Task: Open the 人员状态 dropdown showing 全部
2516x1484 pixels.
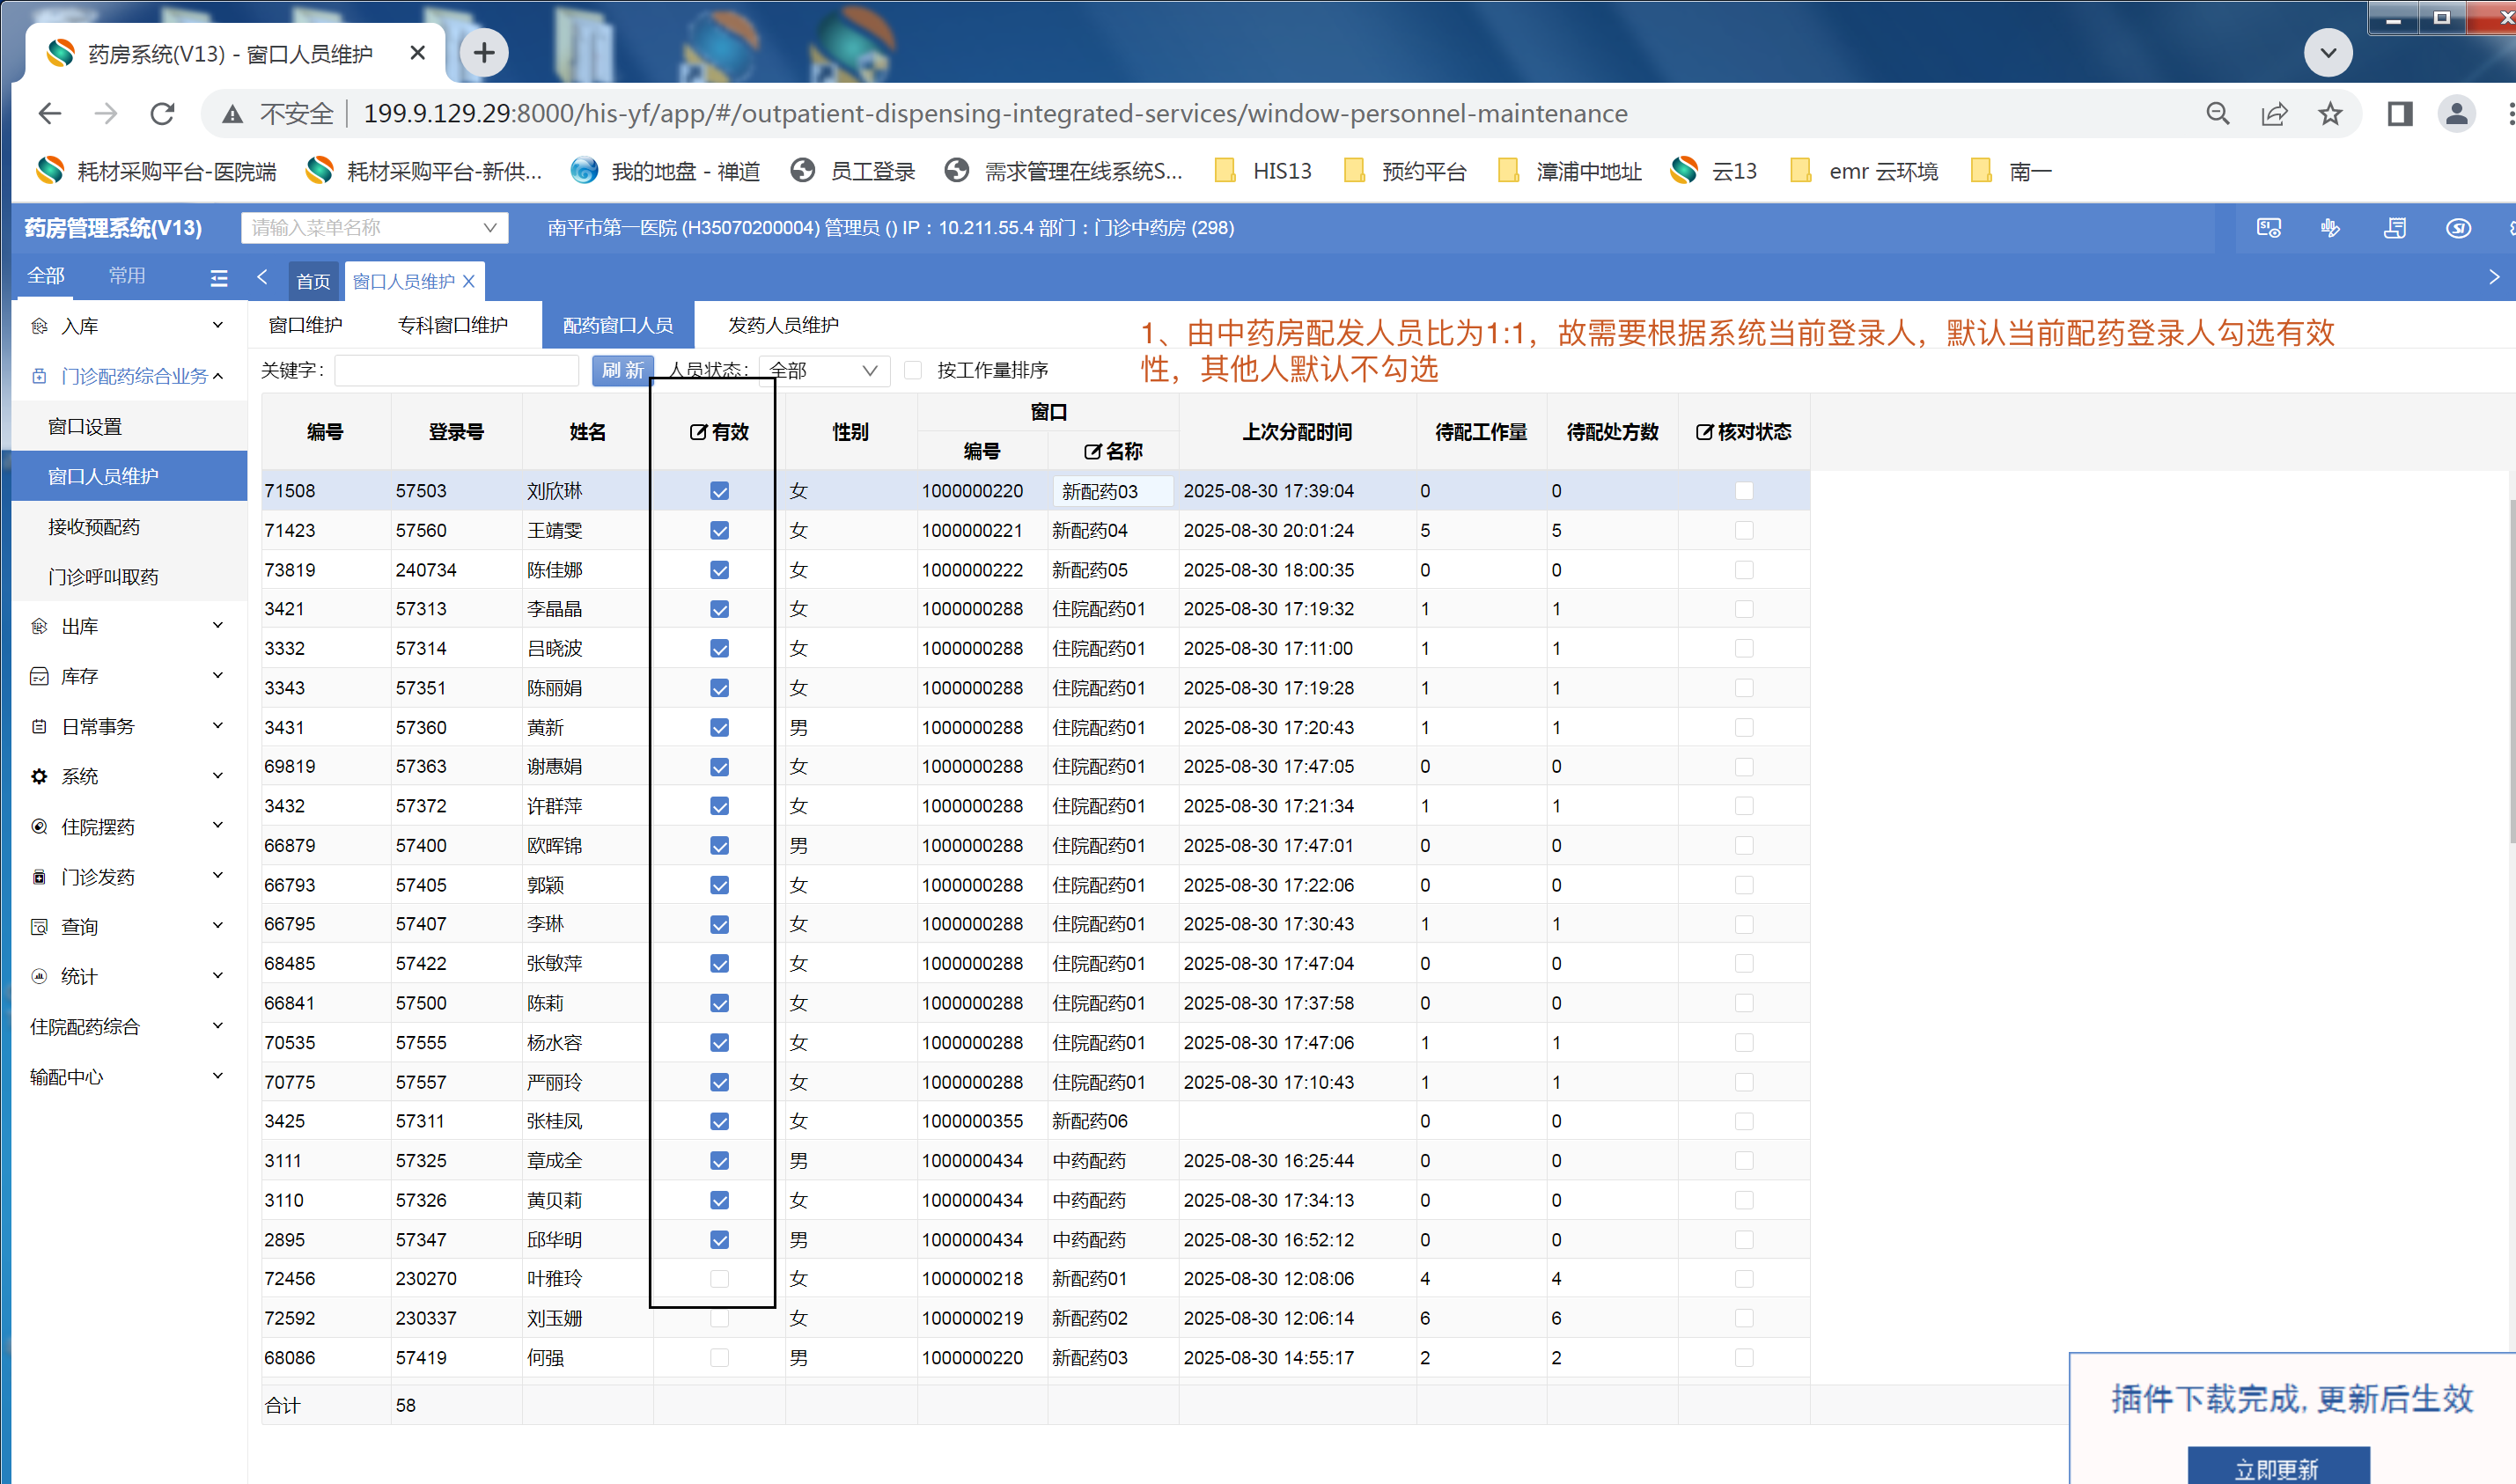Action: point(823,371)
